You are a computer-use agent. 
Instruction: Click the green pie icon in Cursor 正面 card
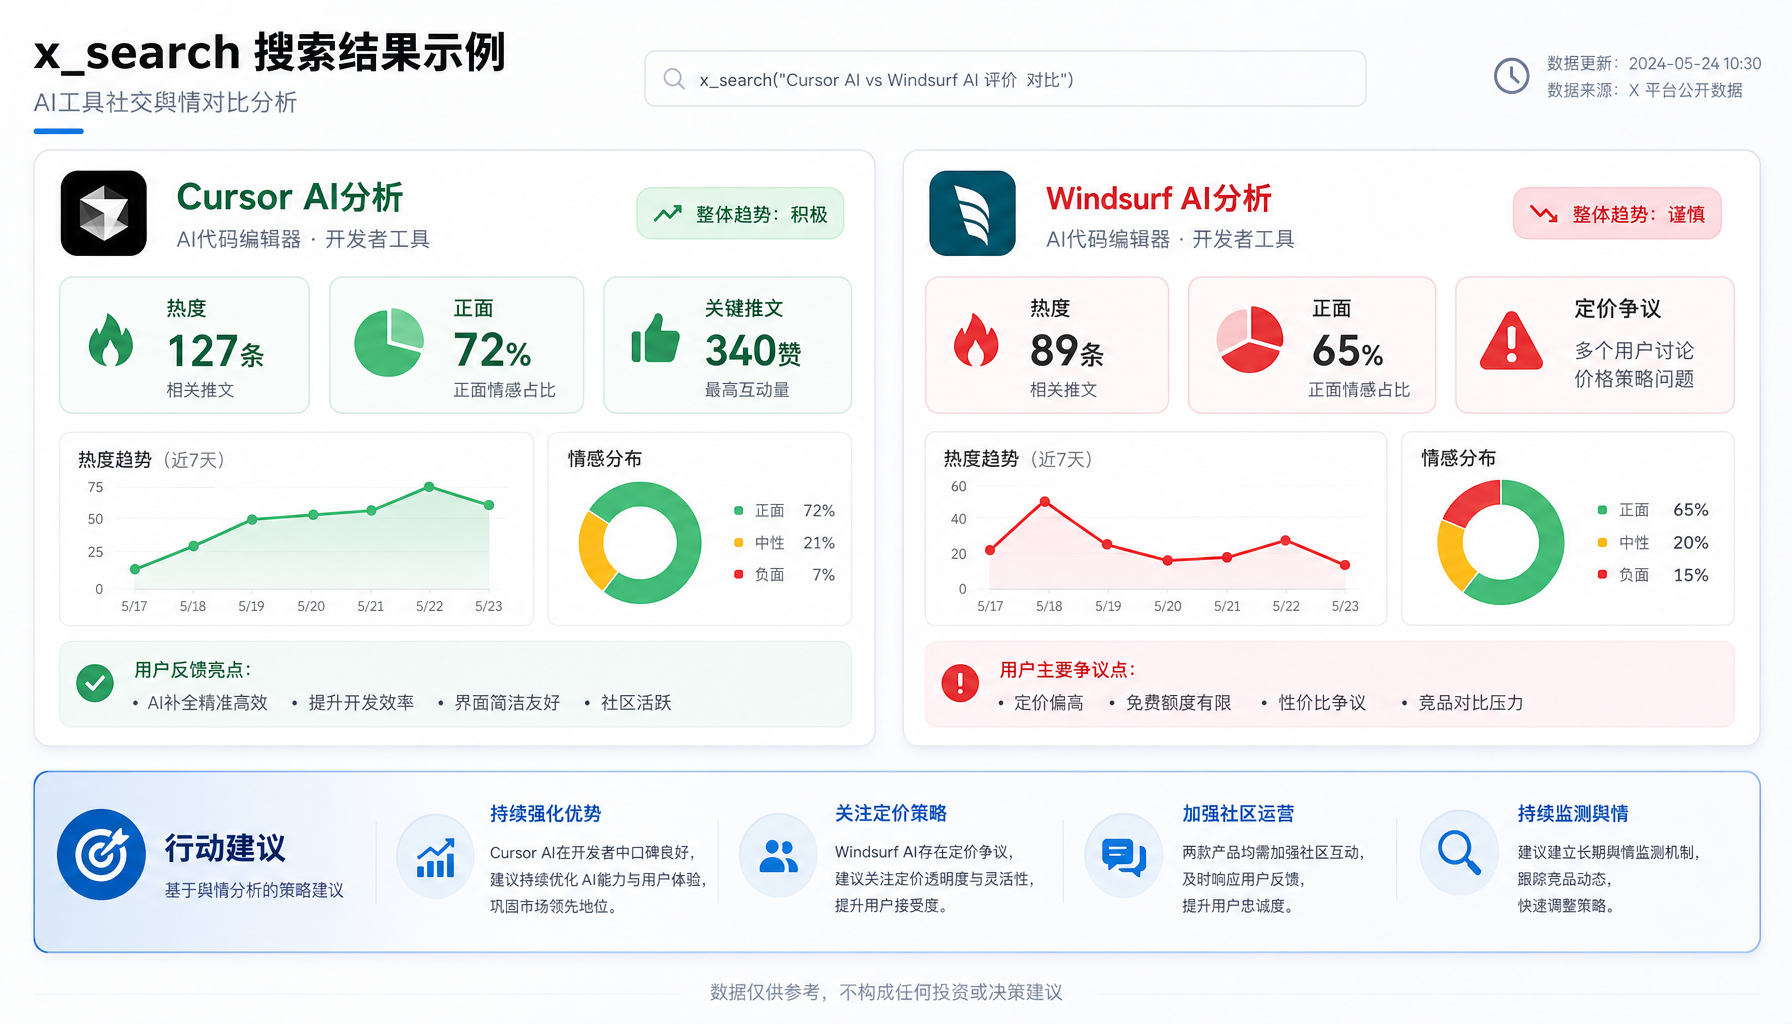click(x=389, y=342)
